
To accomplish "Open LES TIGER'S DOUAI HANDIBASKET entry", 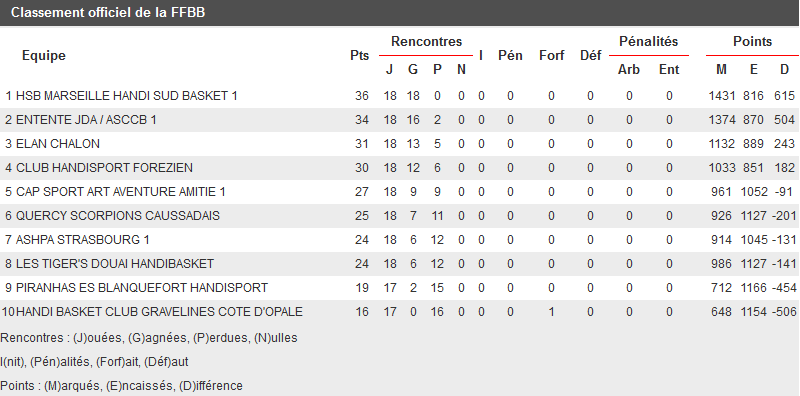I will pos(115,264).
